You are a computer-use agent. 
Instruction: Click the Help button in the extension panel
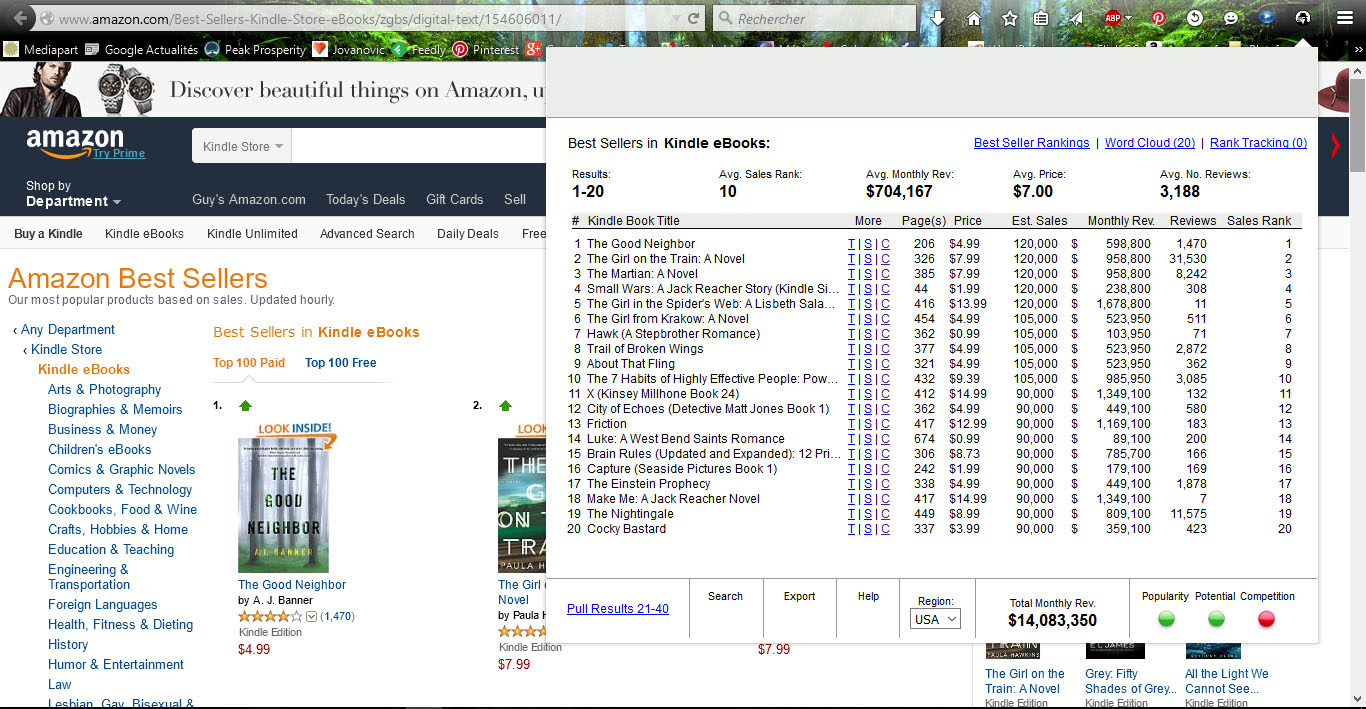coord(868,596)
